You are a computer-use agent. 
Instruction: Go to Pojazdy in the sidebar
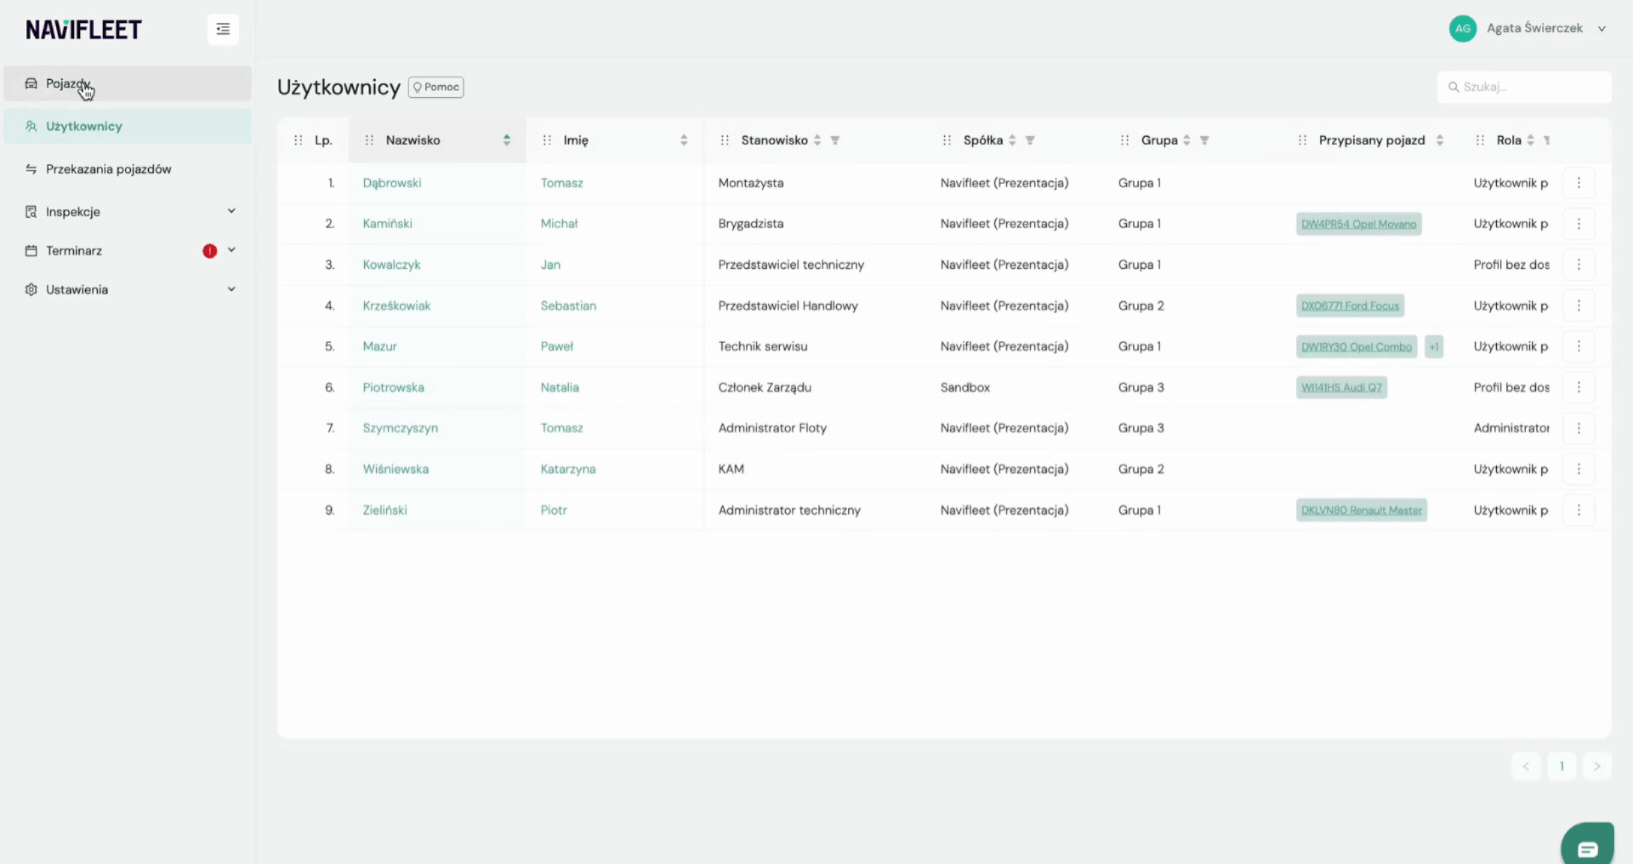pos(128,84)
